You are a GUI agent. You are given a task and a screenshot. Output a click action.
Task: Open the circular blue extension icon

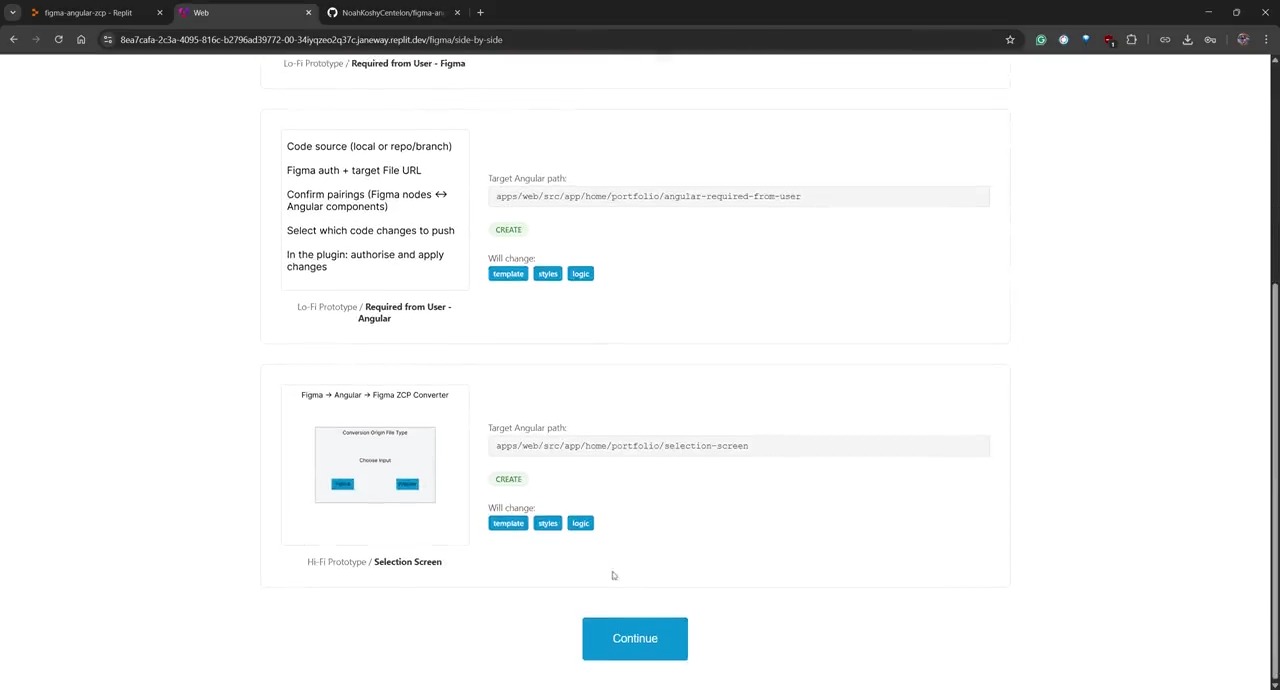pyautogui.click(x=1063, y=40)
